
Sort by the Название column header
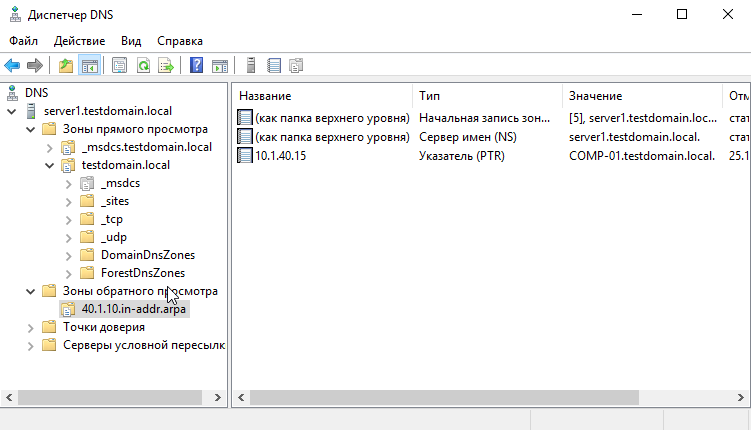pyautogui.click(x=320, y=95)
